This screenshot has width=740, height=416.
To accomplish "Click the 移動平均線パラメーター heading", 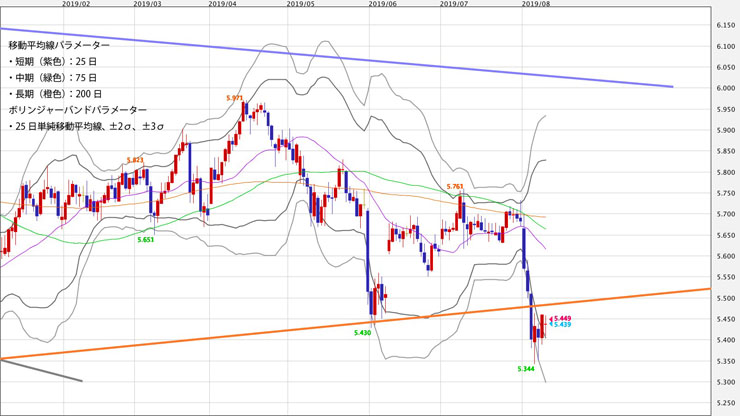I will click(x=59, y=45).
